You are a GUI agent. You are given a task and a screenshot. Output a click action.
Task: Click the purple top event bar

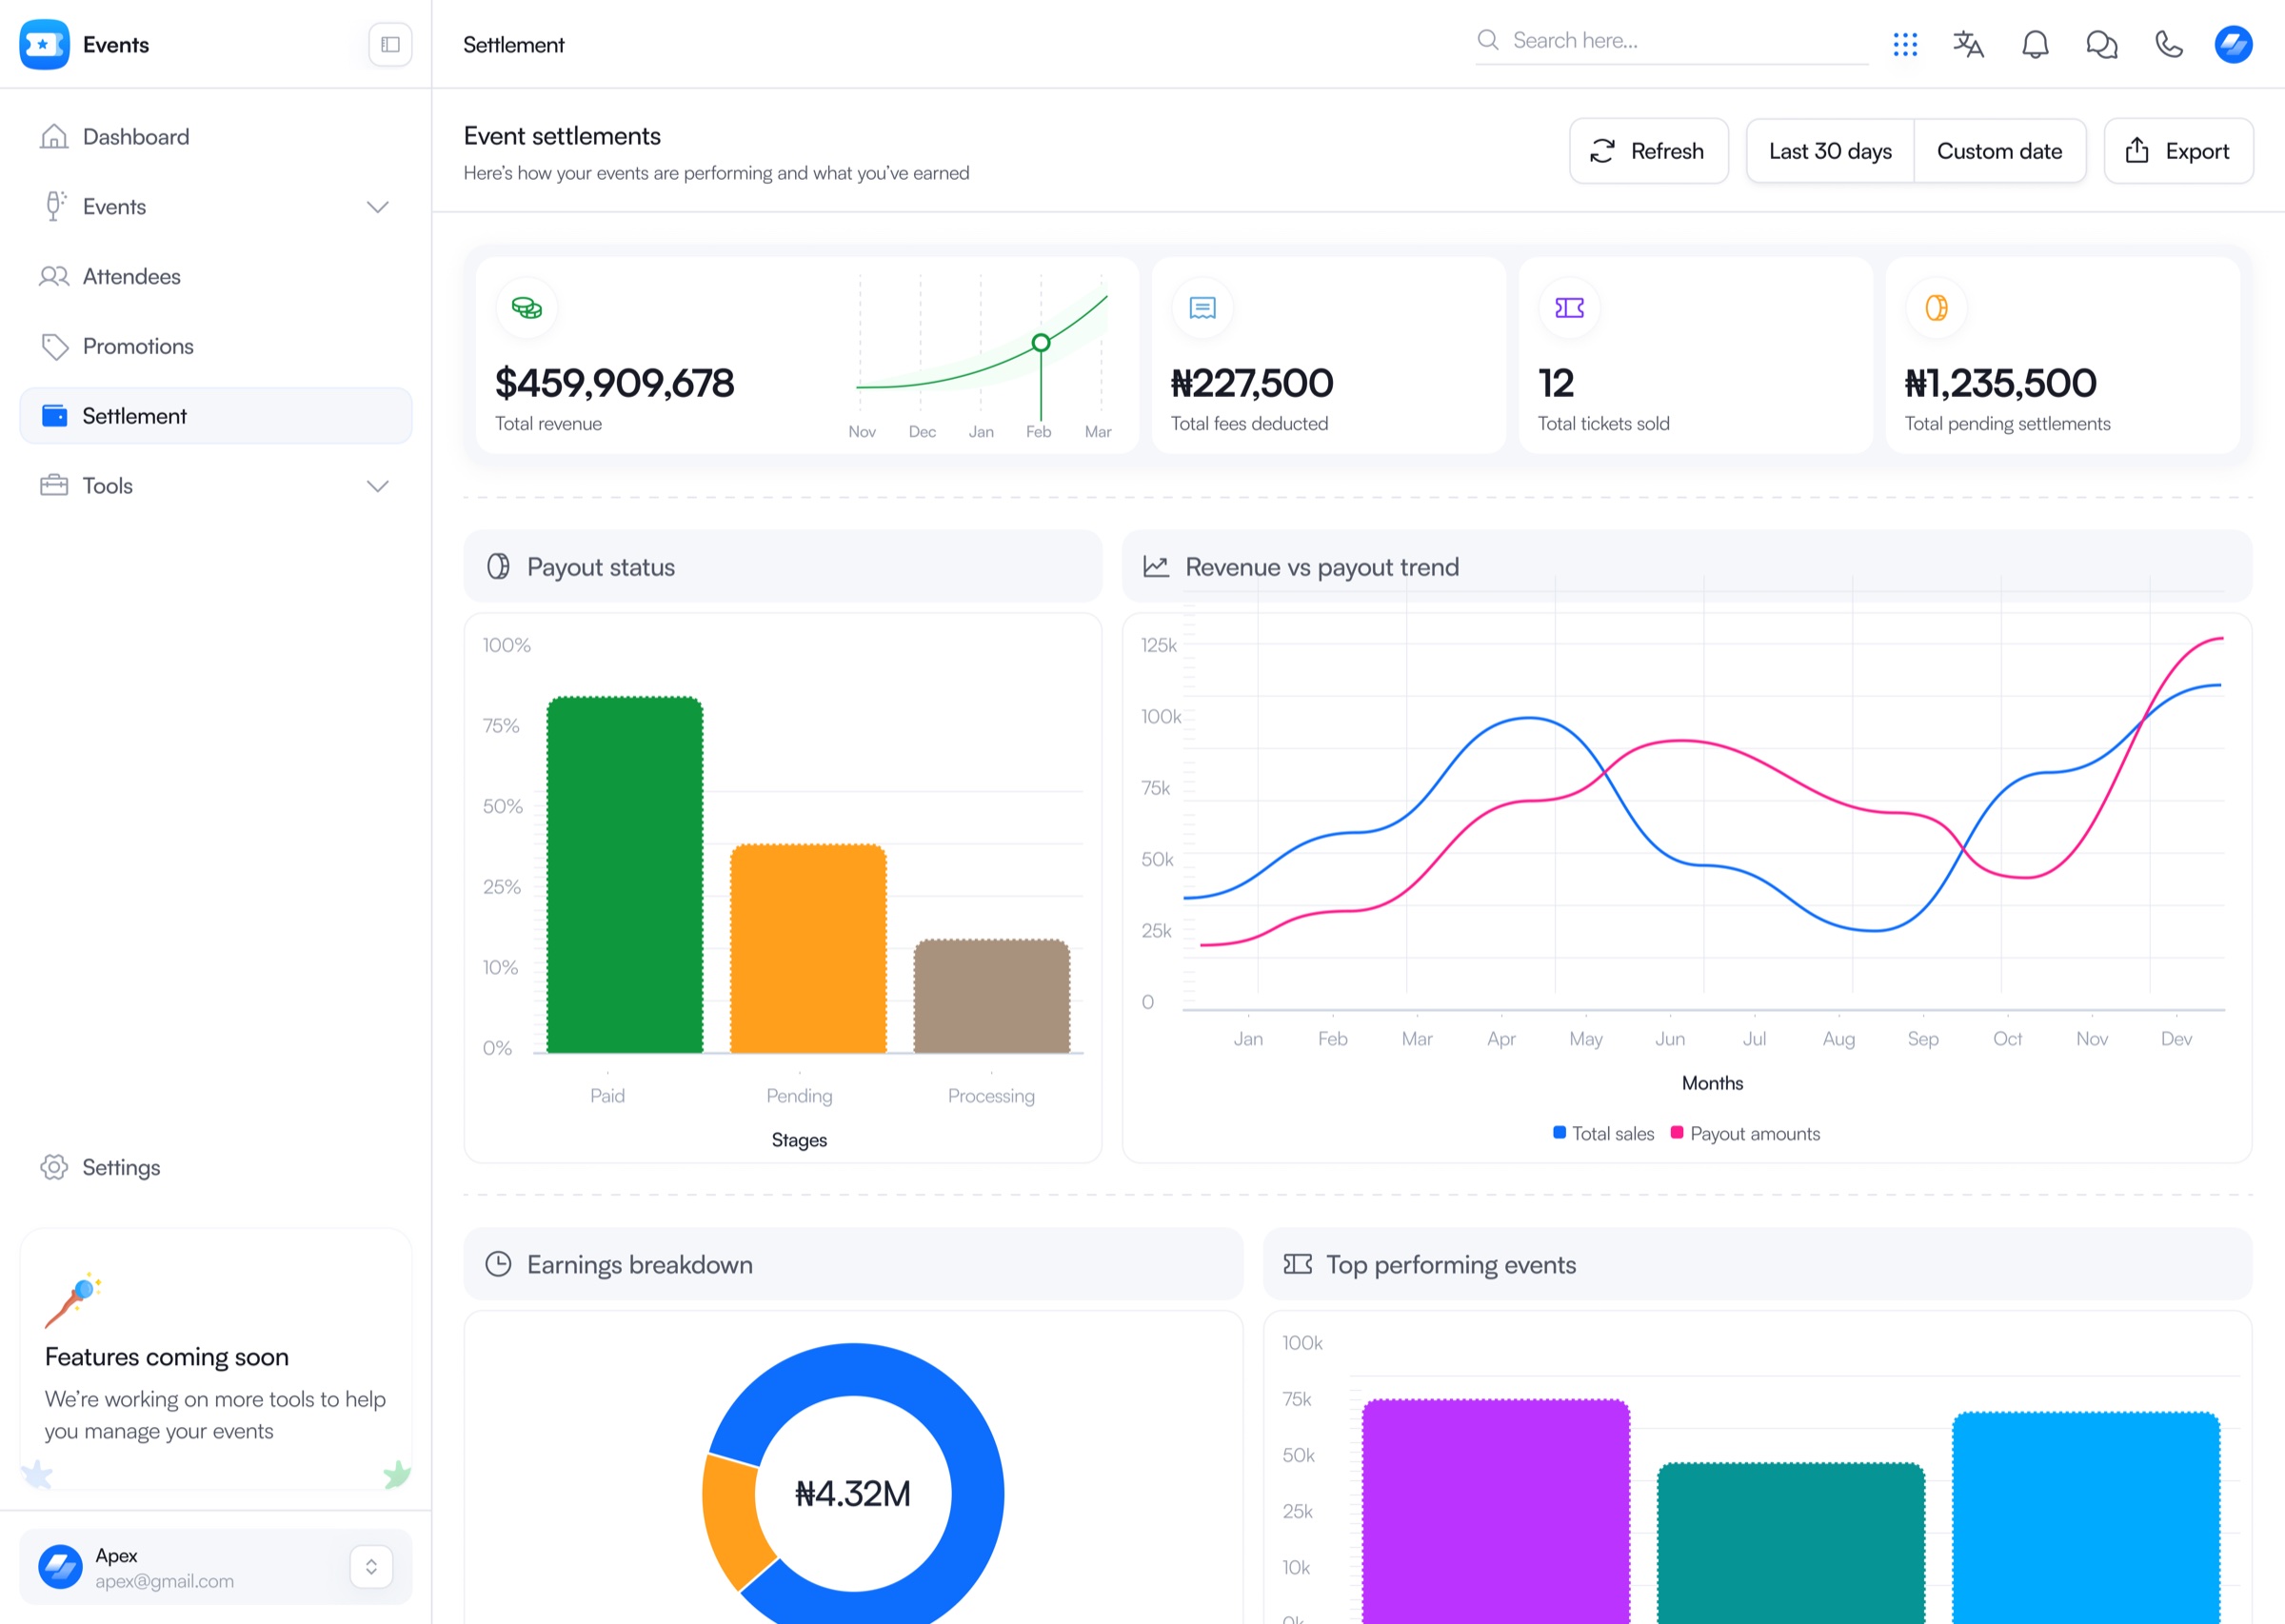1496,1511
